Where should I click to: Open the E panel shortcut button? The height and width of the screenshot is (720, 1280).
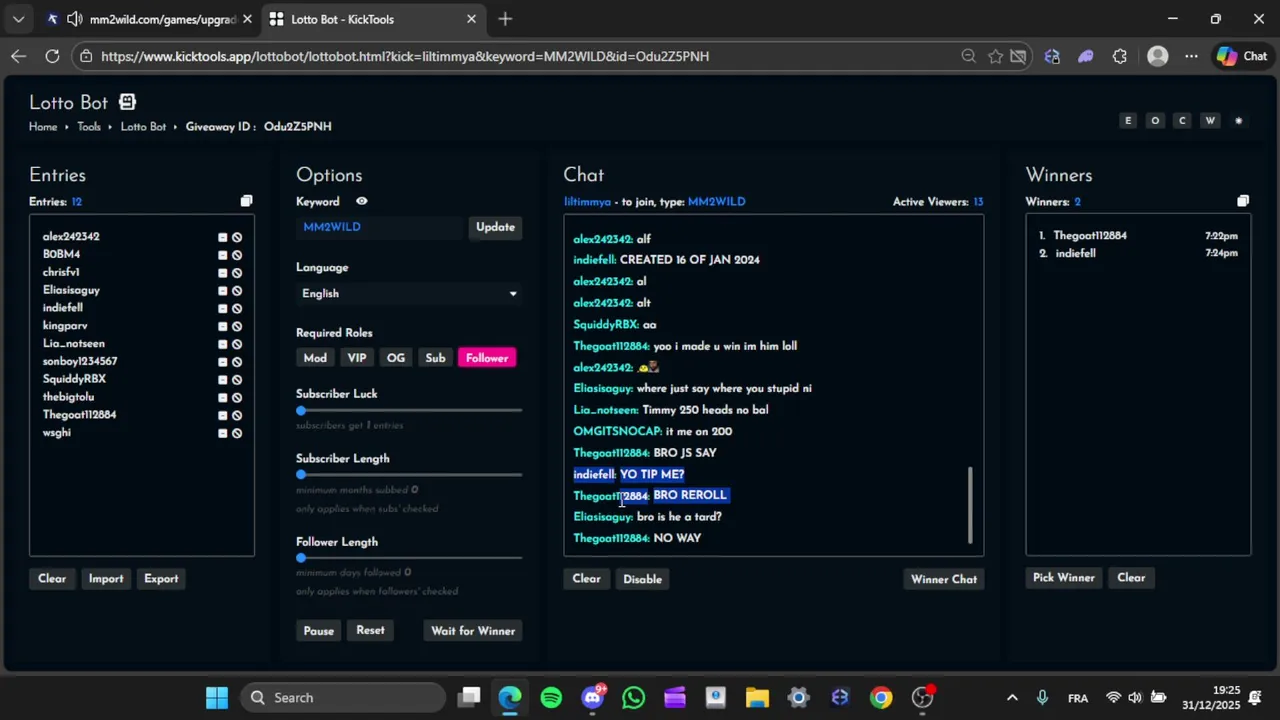coord(1128,120)
